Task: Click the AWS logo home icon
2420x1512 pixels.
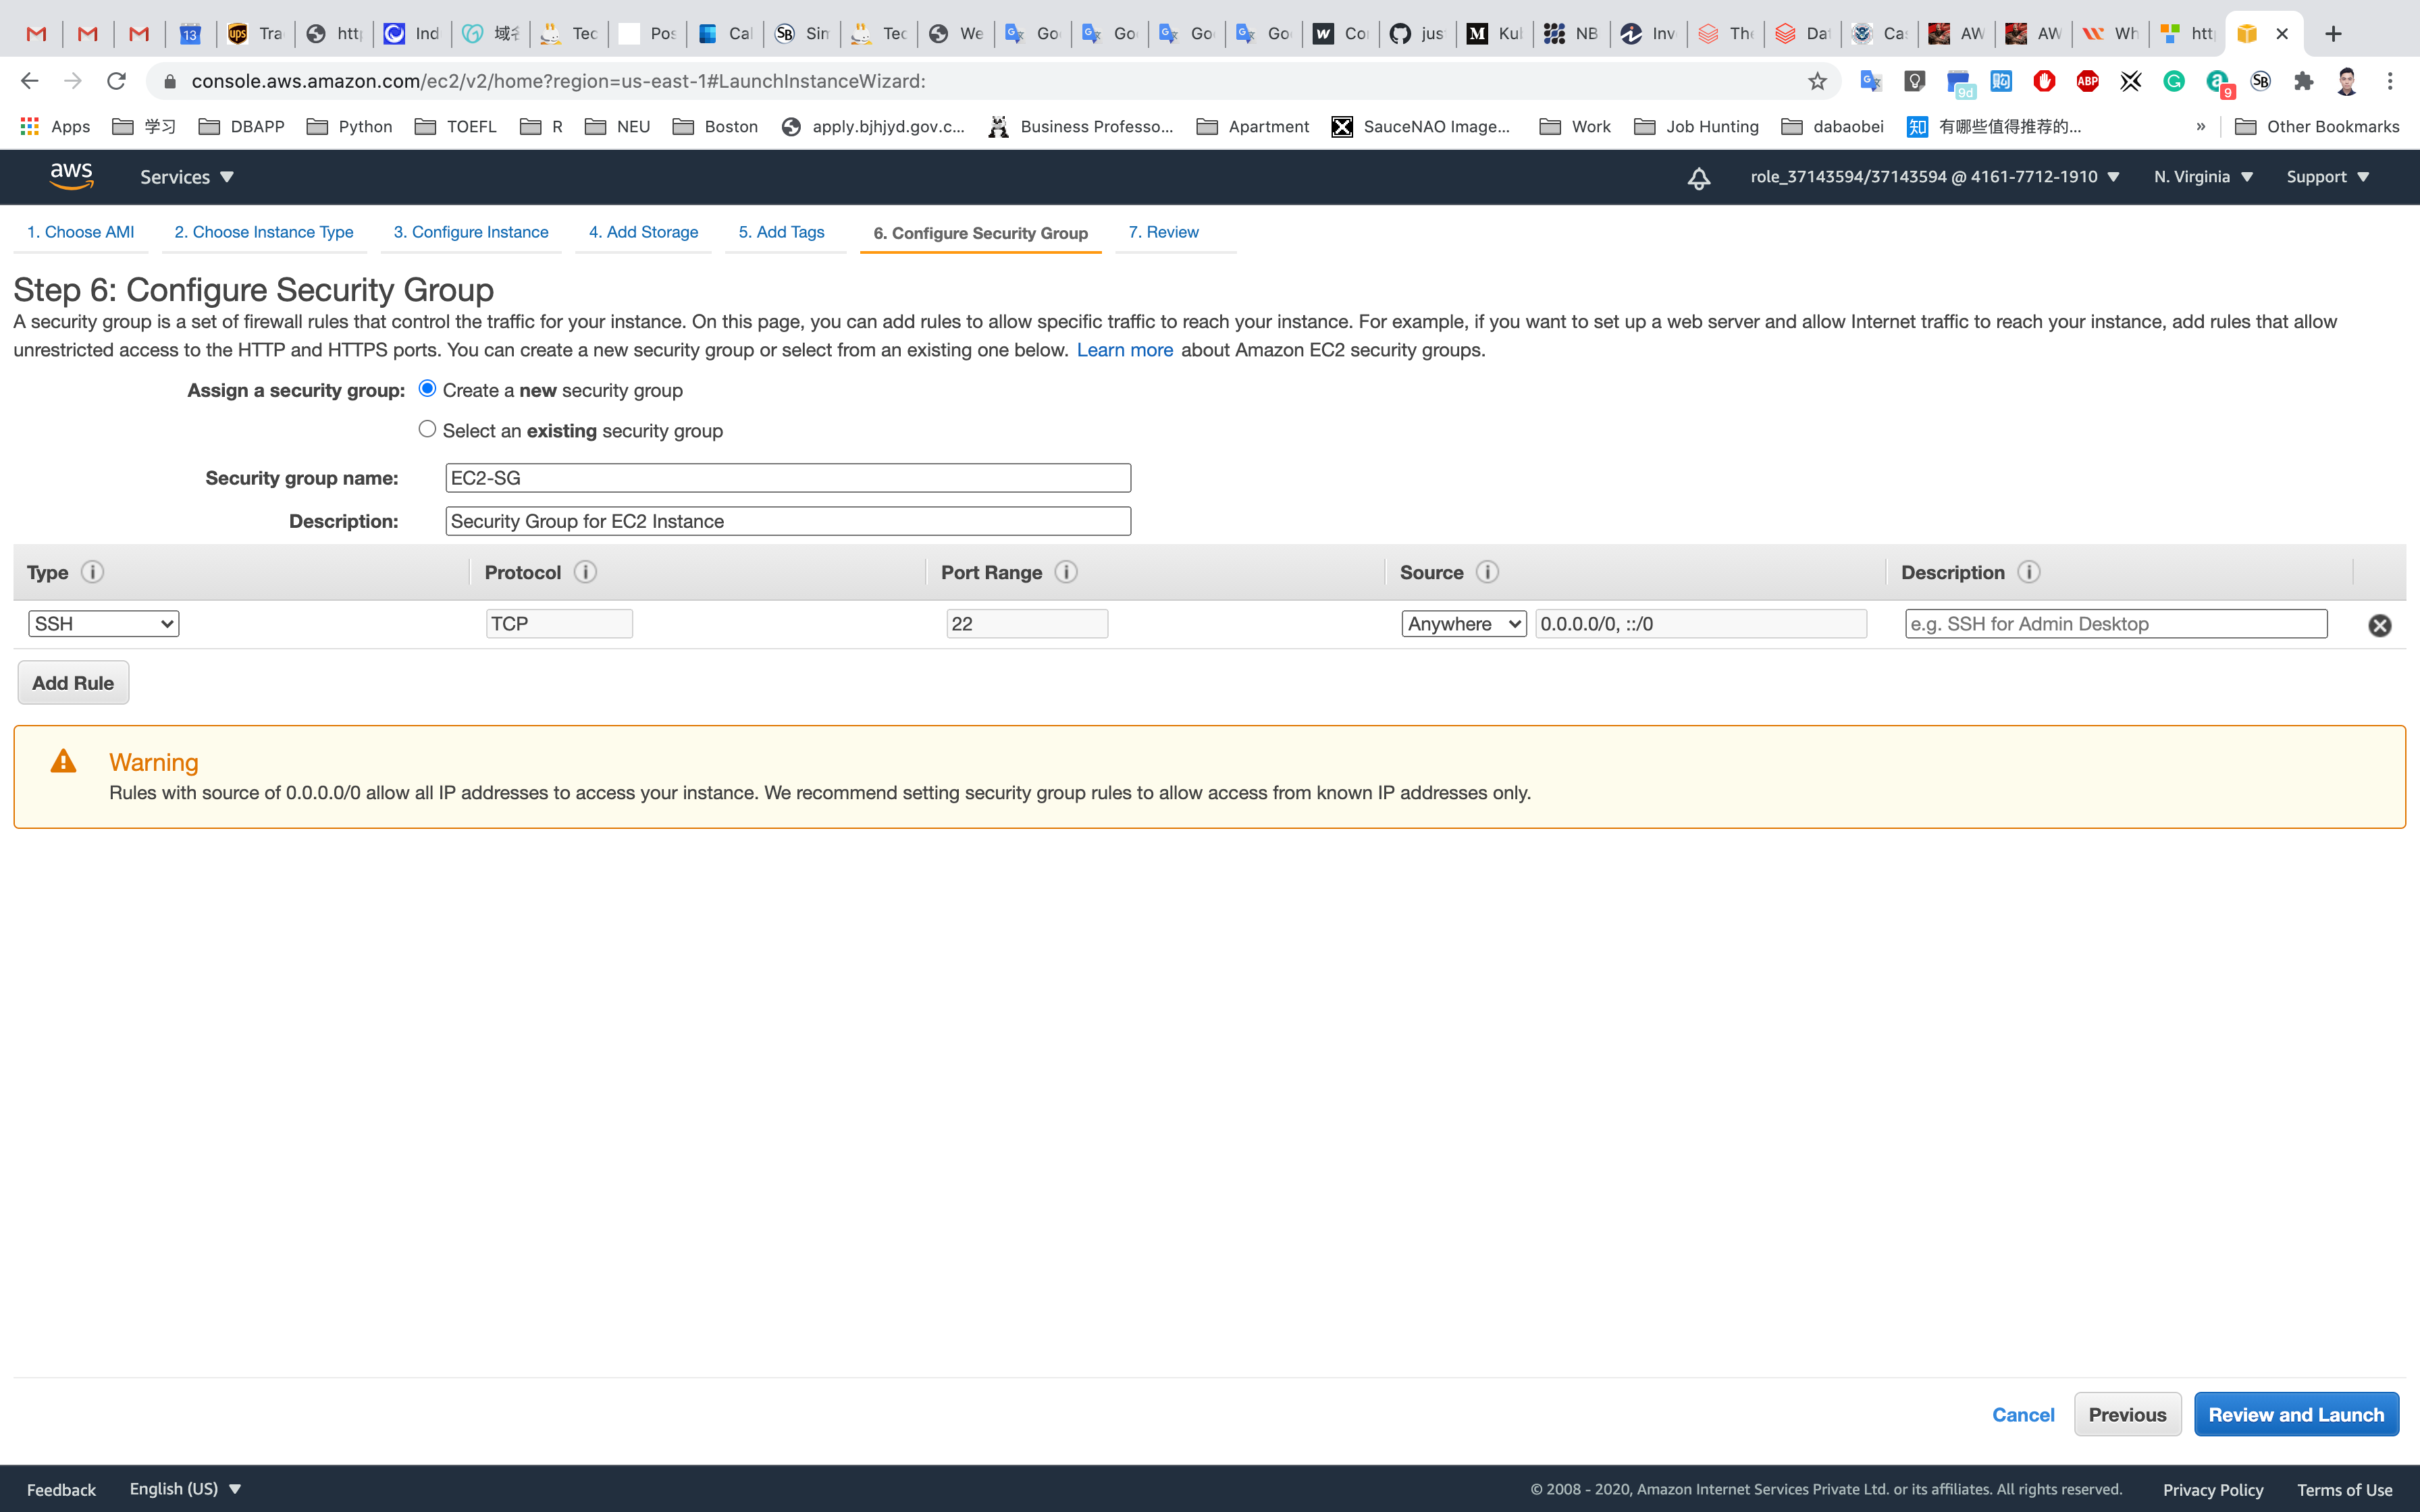Action: tap(71, 176)
